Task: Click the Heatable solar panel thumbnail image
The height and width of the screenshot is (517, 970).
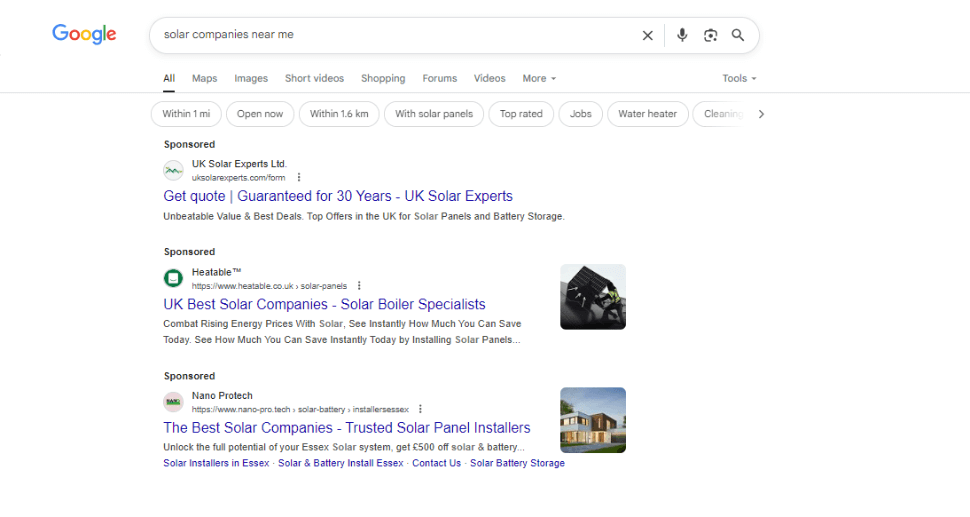Action: [x=593, y=297]
